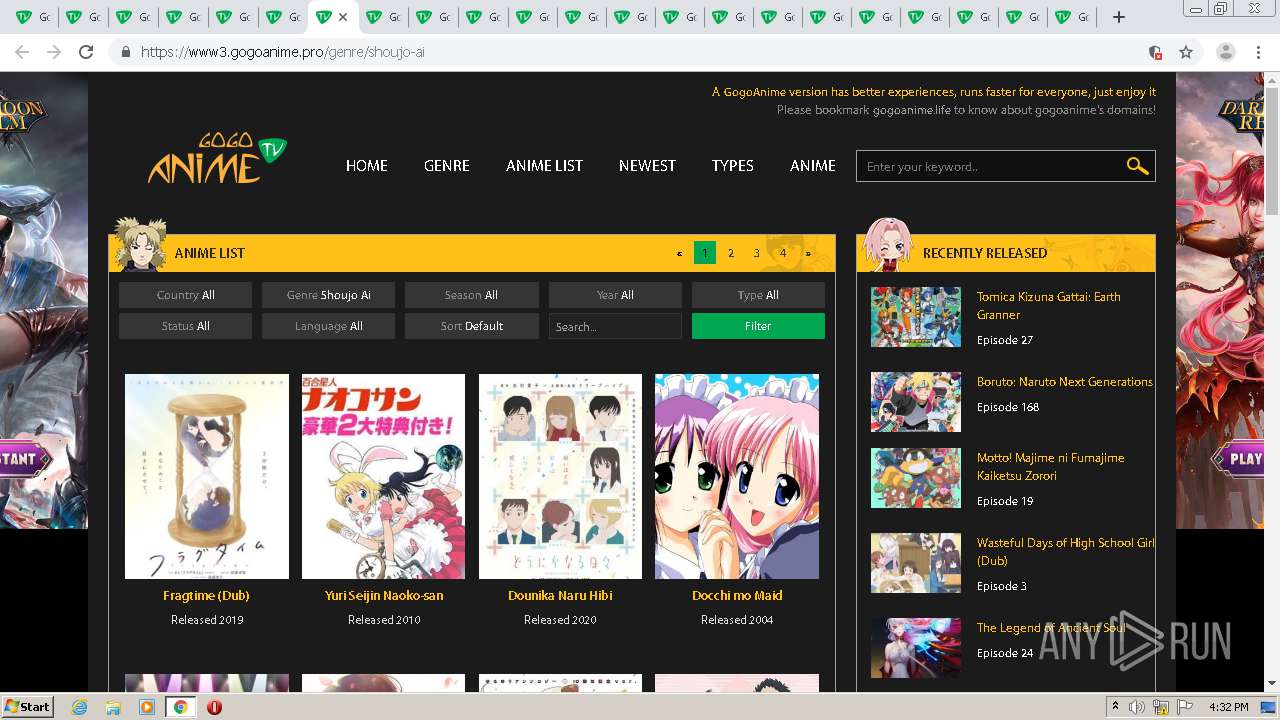The width and height of the screenshot is (1280, 720).
Task: Show hidden tray icons arrow
Action: [1115, 707]
